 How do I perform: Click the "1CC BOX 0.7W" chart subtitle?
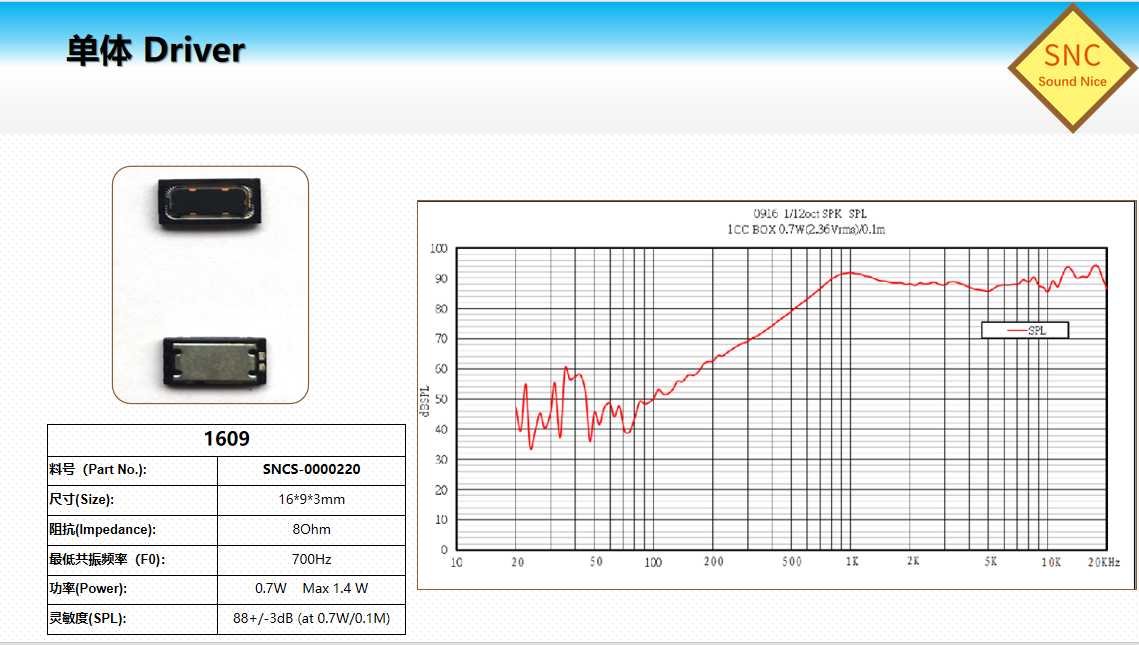pyautogui.click(x=806, y=229)
